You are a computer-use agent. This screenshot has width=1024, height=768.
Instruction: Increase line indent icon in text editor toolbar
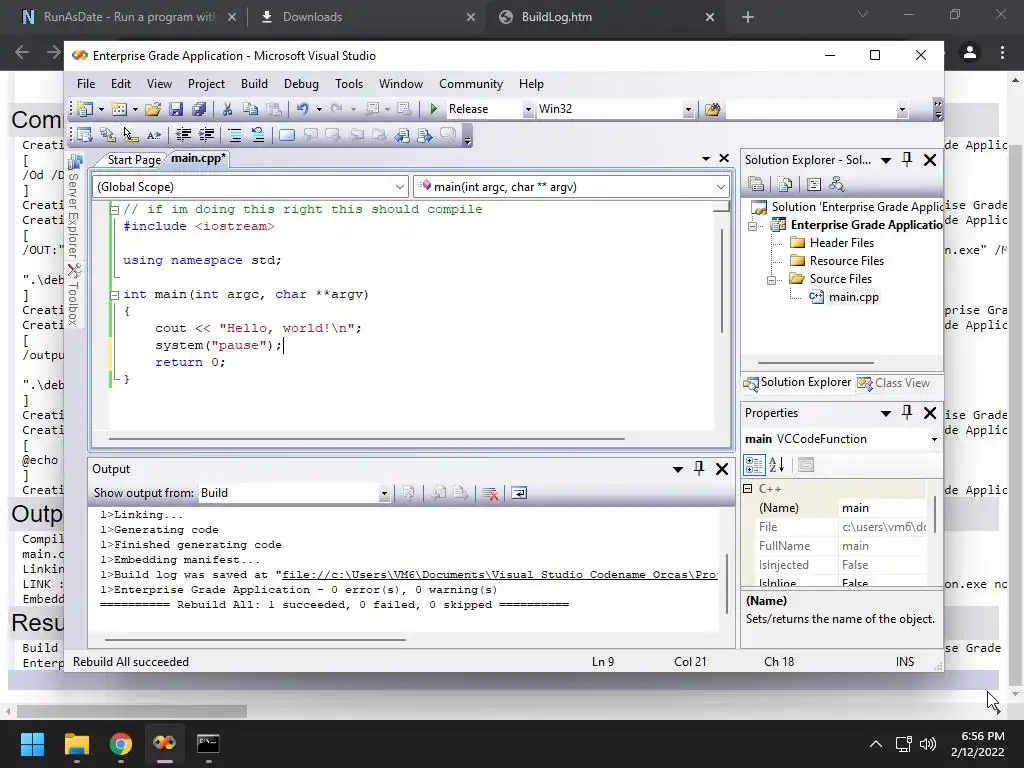(206, 135)
